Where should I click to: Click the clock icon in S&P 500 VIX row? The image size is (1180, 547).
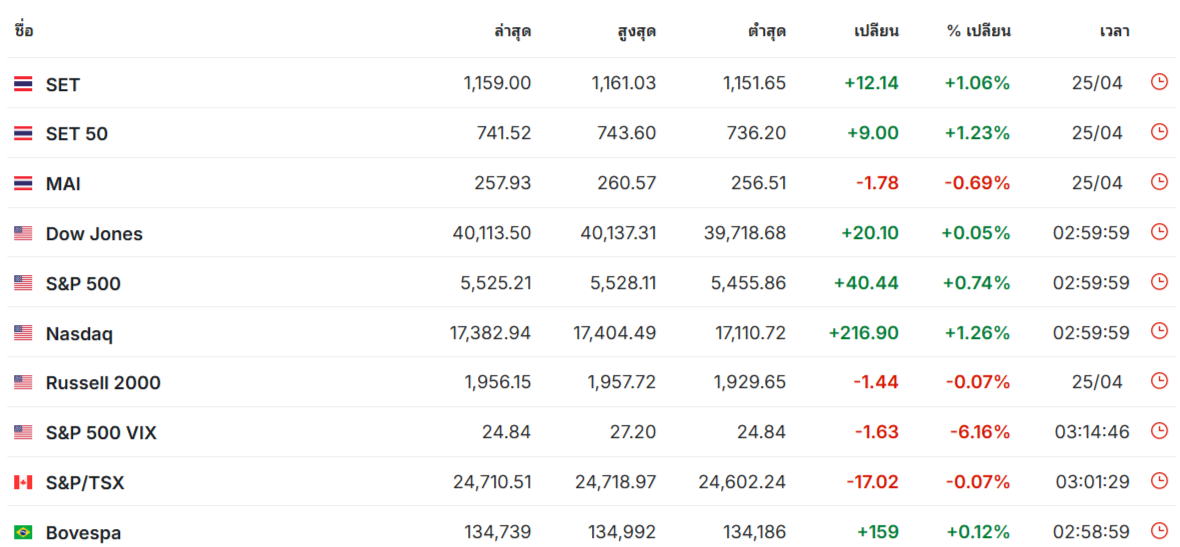[1159, 431]
